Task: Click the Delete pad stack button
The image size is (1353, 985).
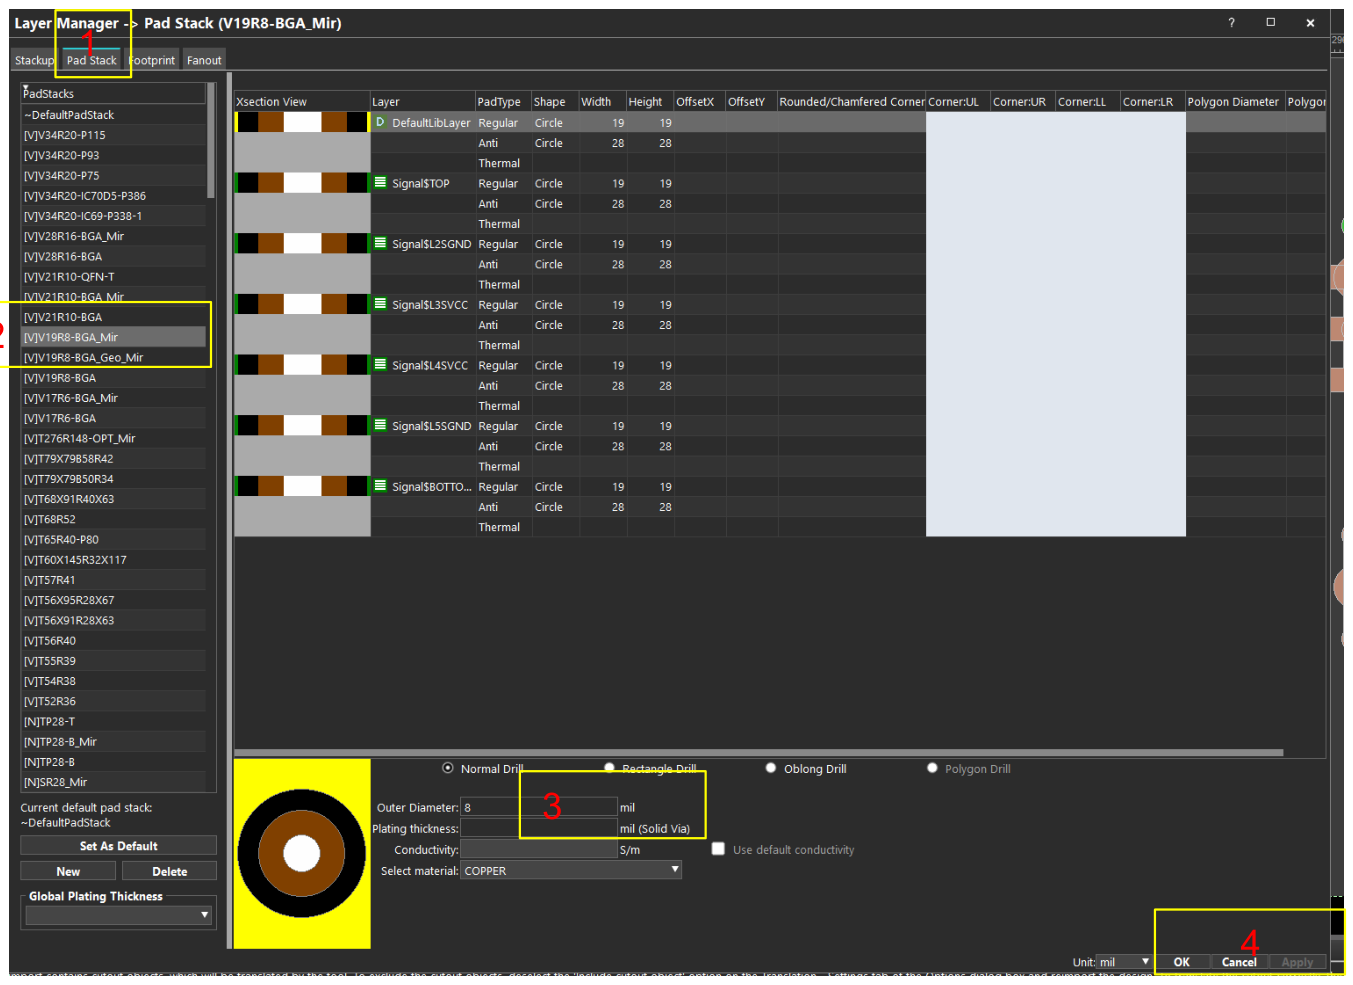Action: [x=170, y=872]
